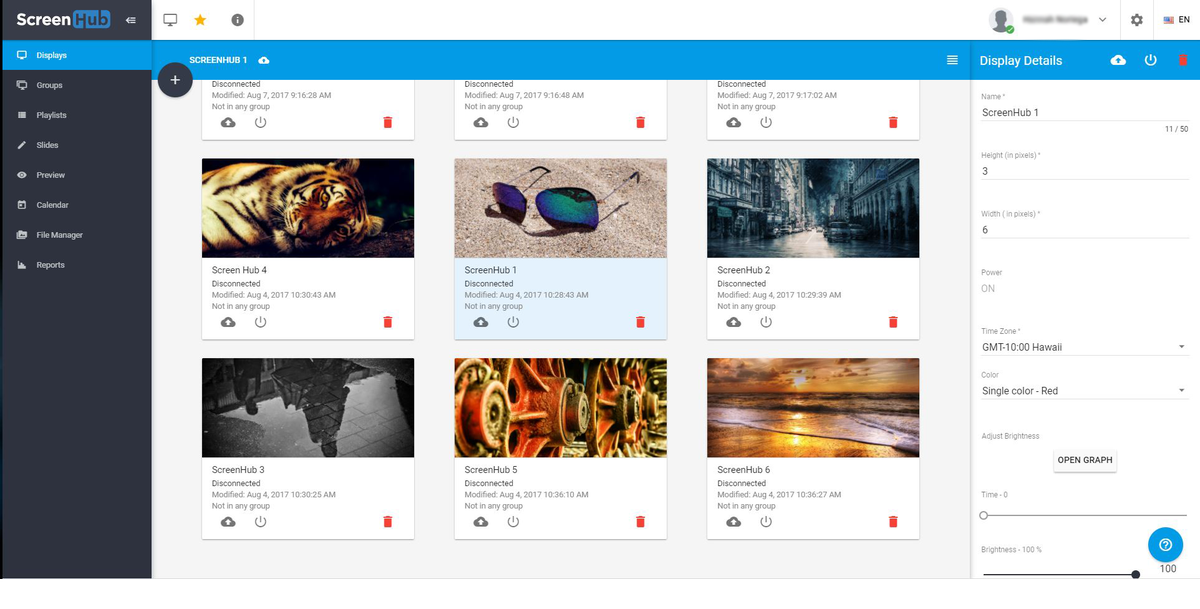Click the cloud upload icon beside SCREENHUB 1 header
The height and width of the screenshot is (609, 1200).
(263, 61)
